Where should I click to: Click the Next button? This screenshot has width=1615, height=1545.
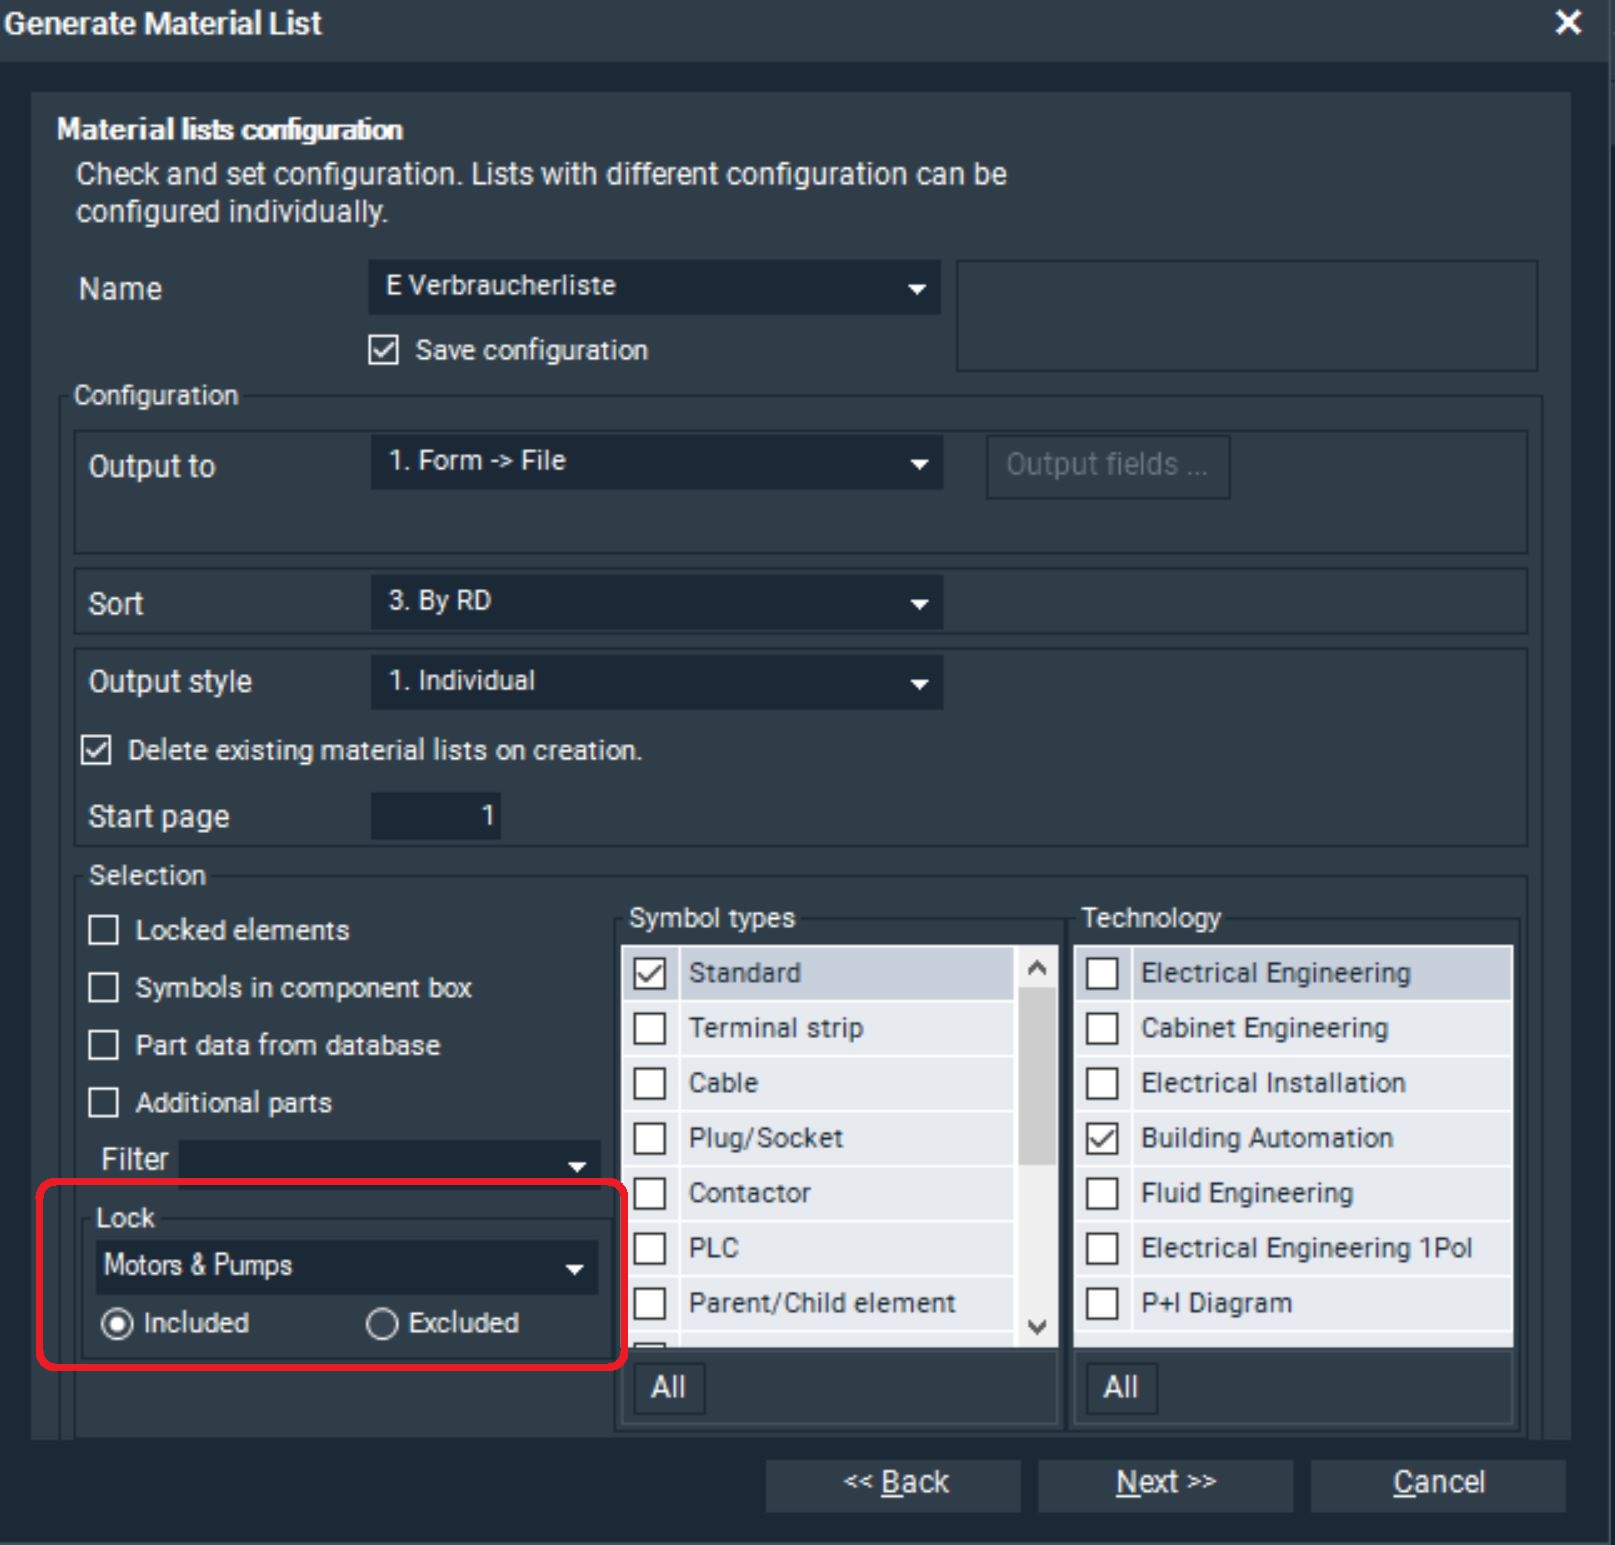pos(1165,1485)
